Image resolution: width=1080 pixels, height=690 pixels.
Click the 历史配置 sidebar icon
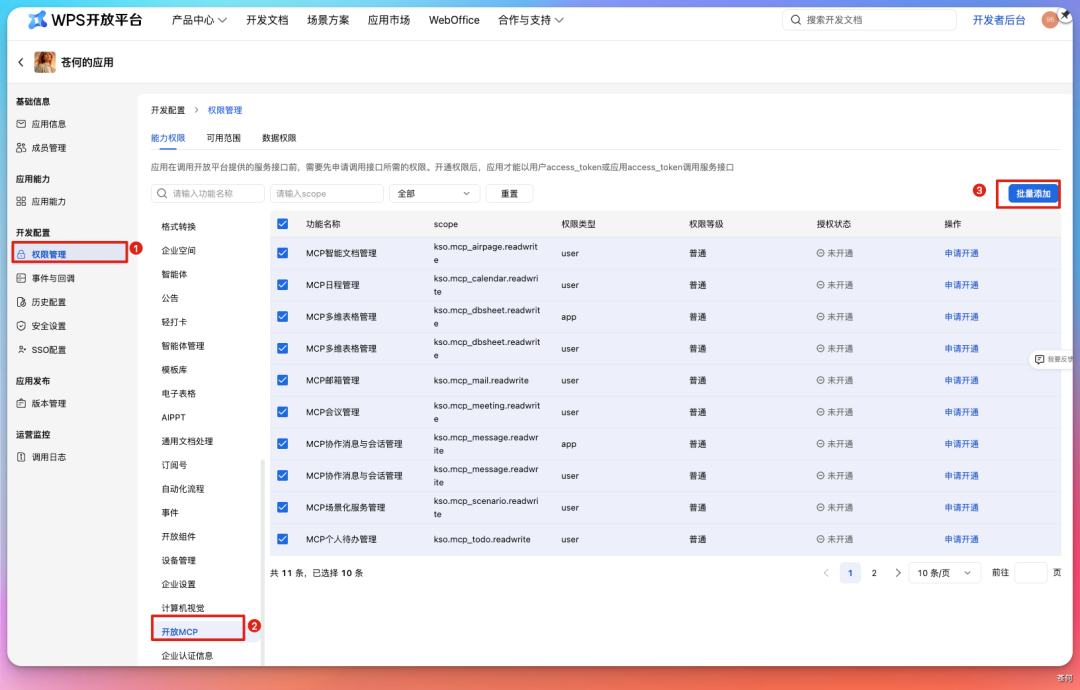21,302
